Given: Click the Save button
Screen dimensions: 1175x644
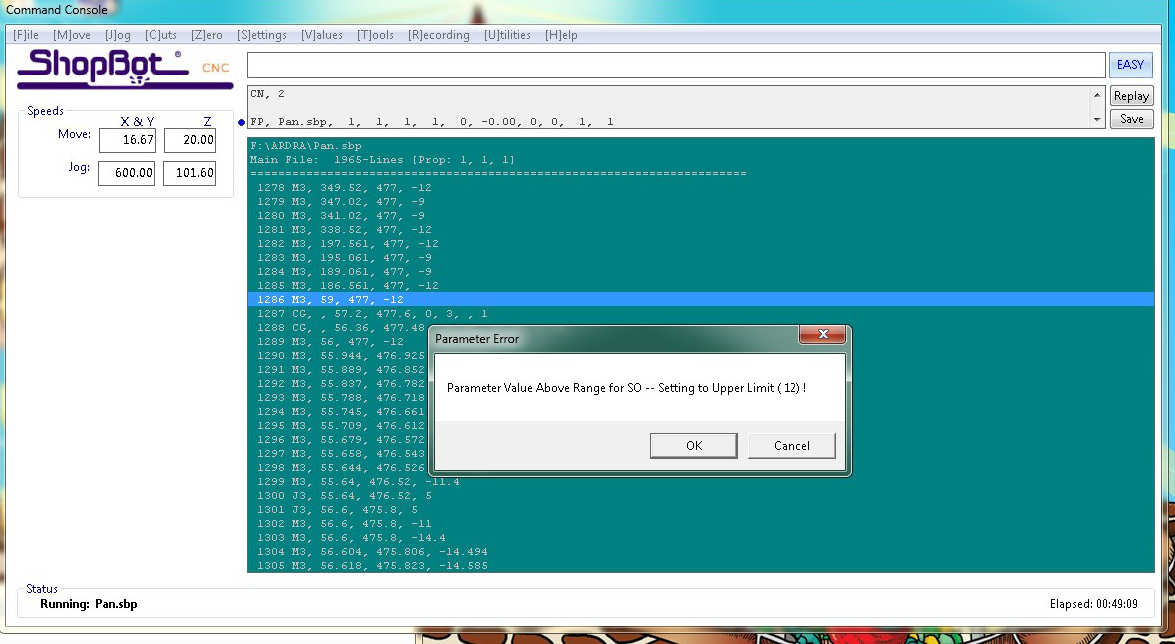Looking at the screenshot, I should pos(1131,118).
